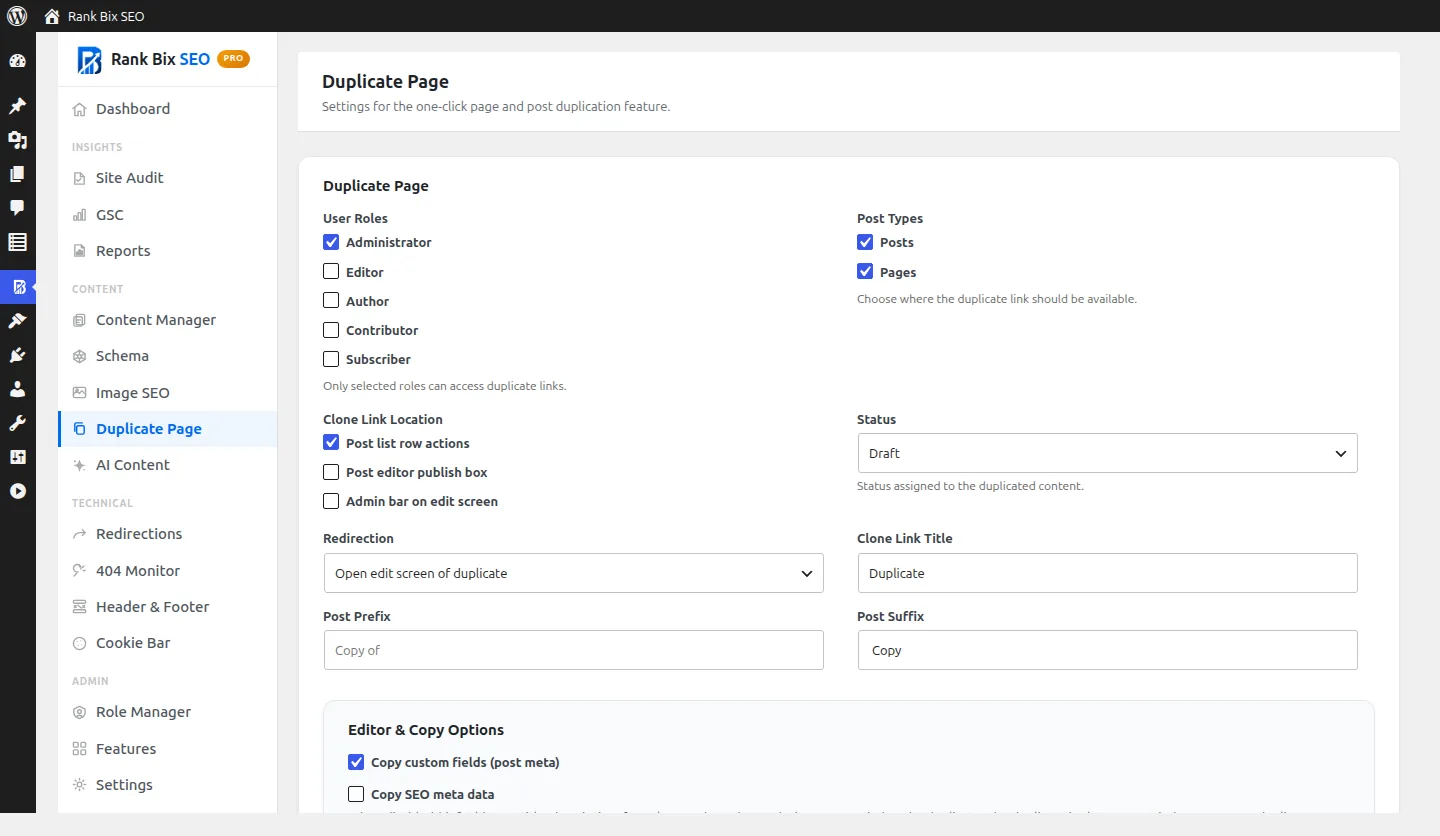Open Features page
This screenshot has height=836, width=1440.
point(167,749)
